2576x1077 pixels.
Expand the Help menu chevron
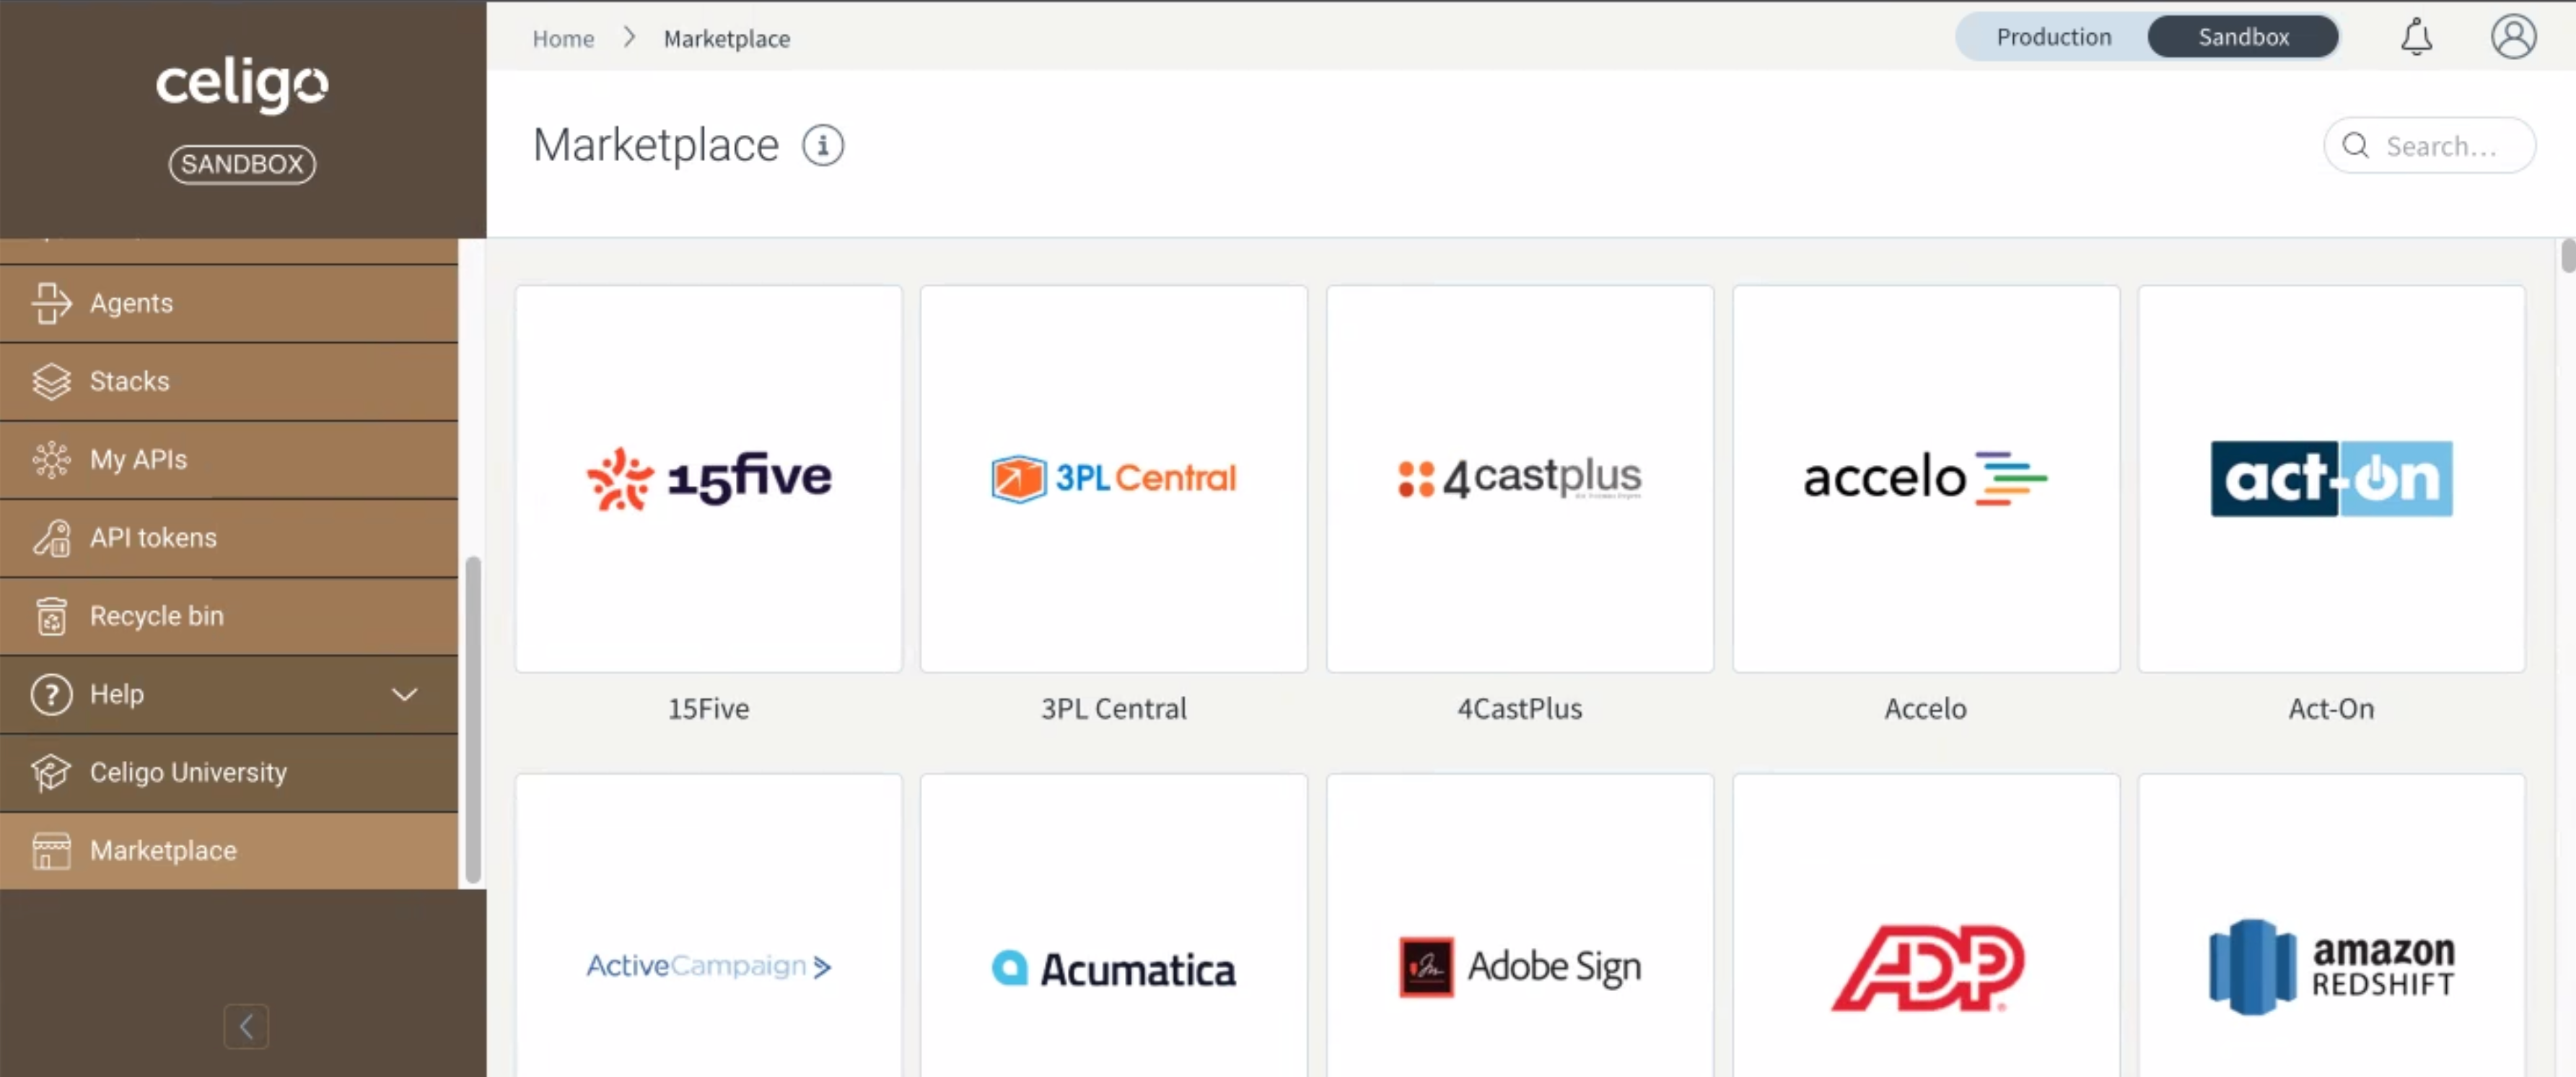(404, 694)
